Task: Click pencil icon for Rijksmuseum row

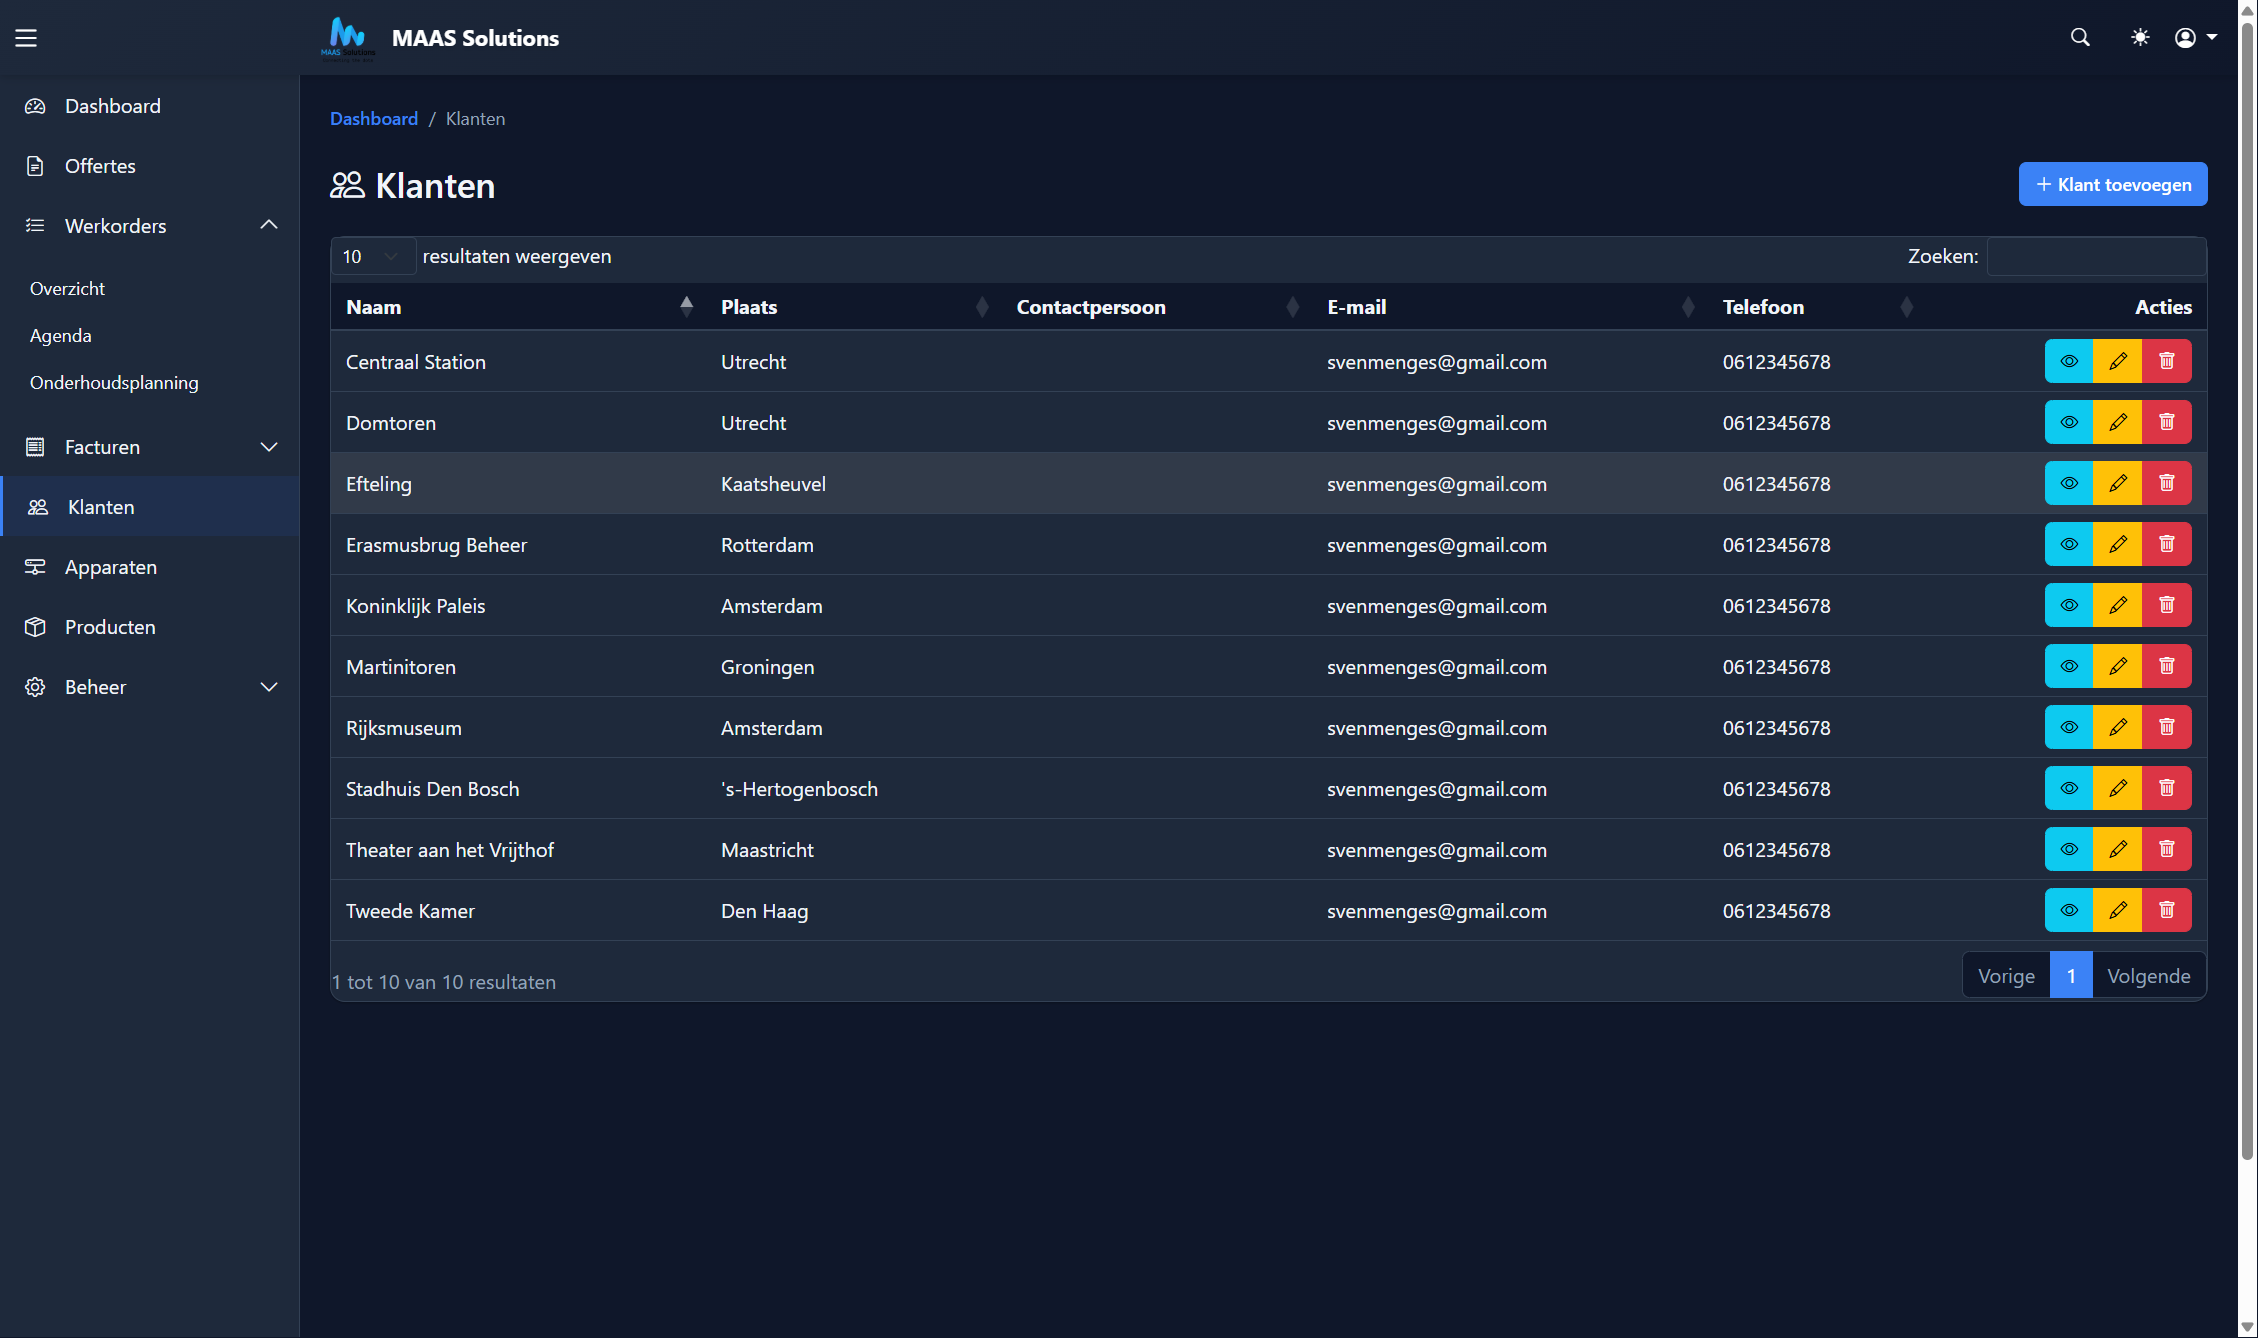Action: coord(2117,728)
